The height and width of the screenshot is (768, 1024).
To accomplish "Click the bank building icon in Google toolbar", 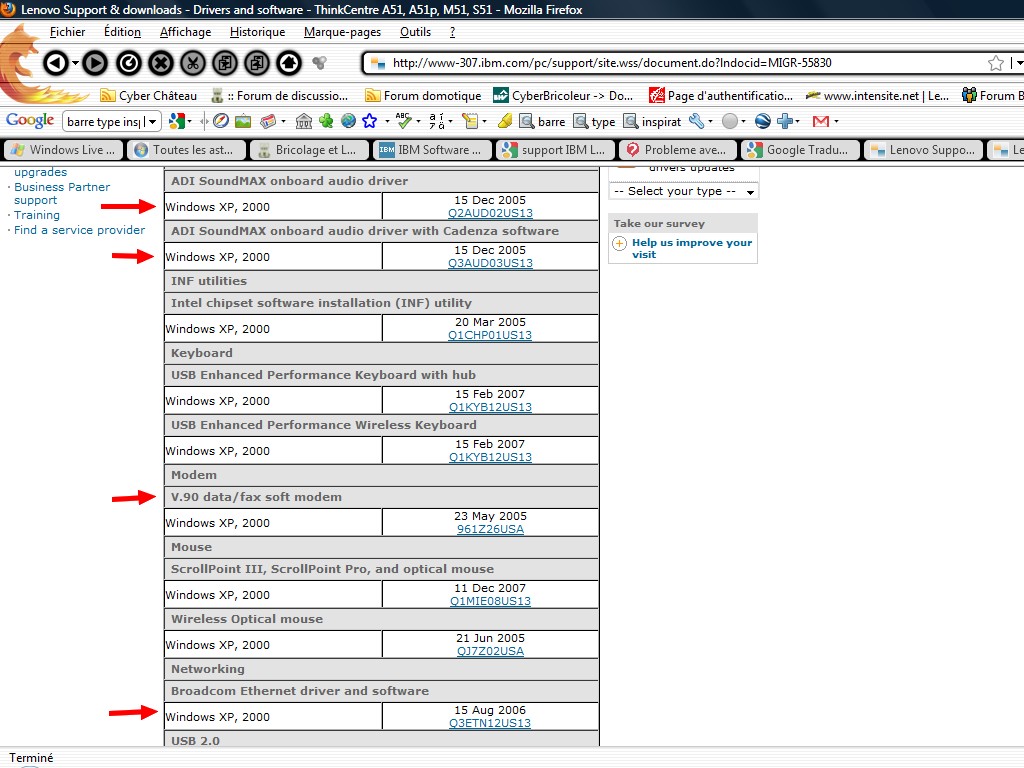I will (304, 121).
